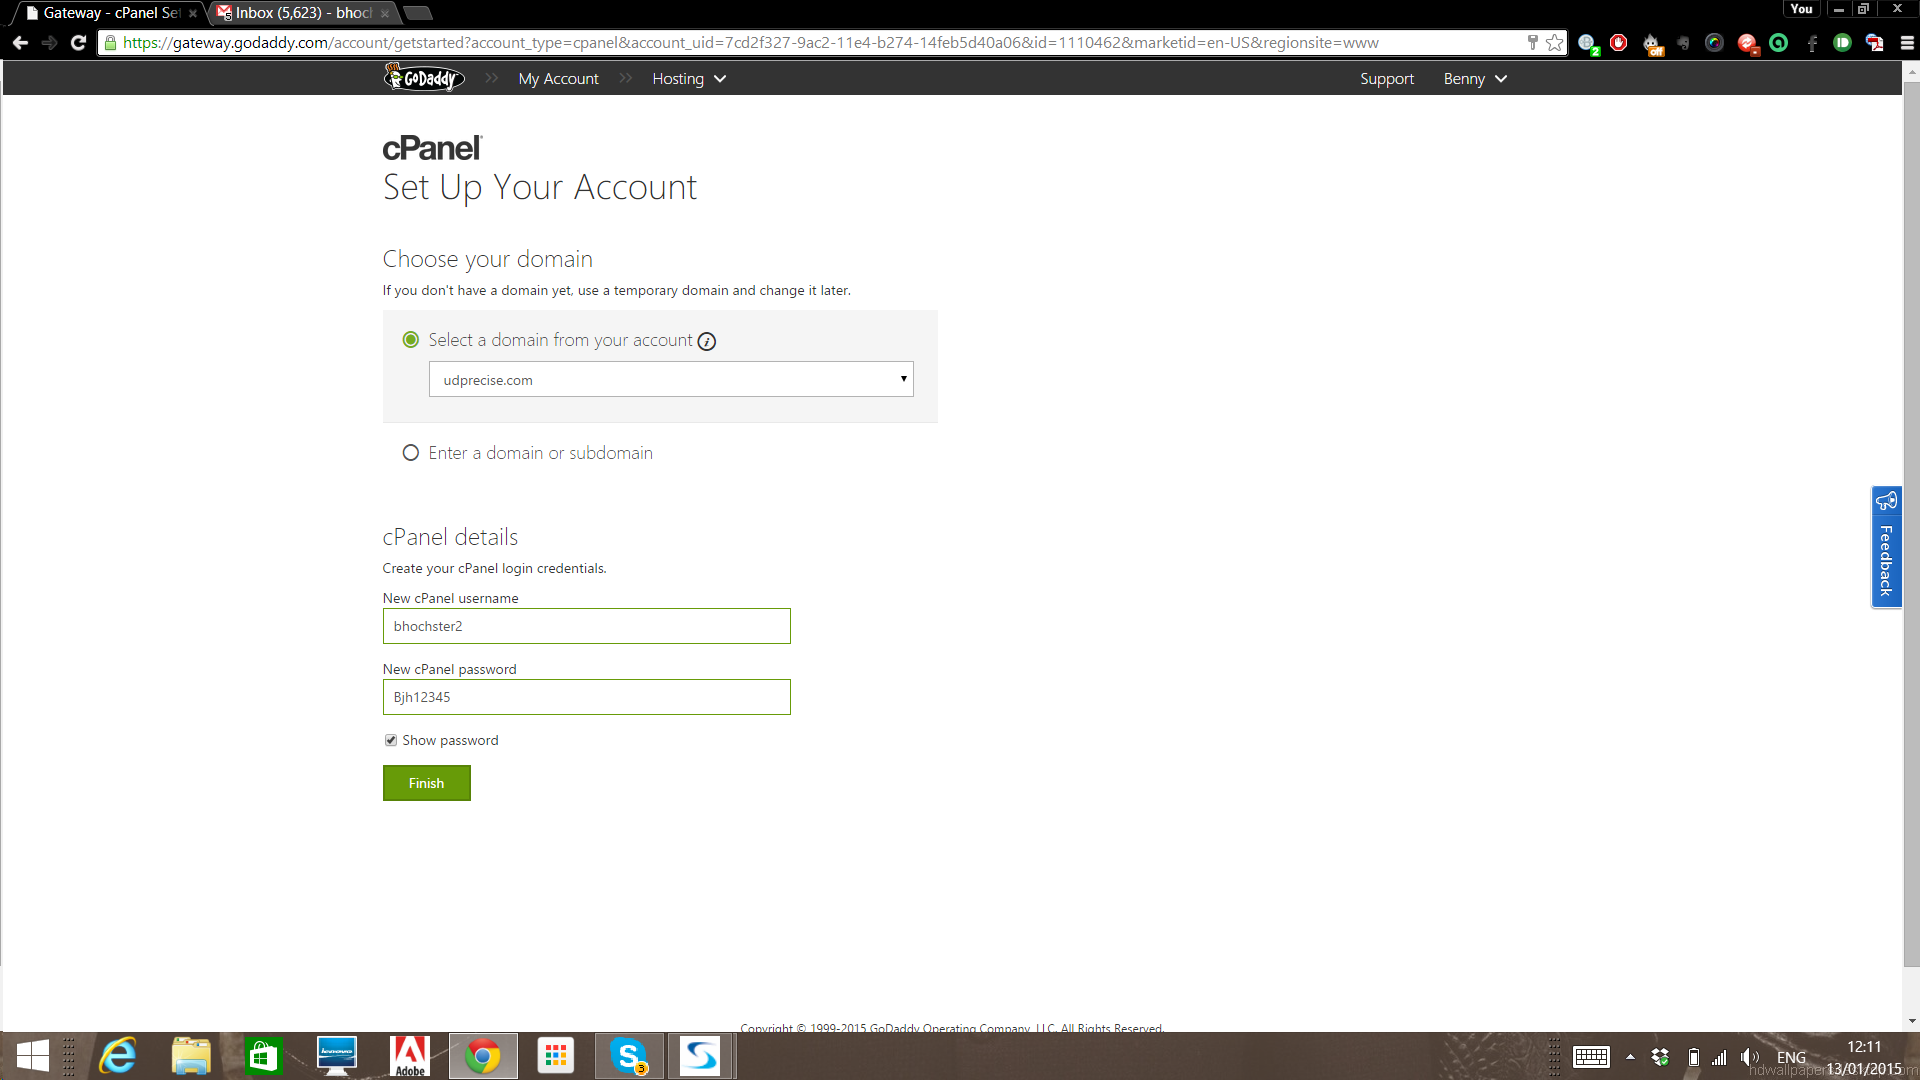Image resolution: width=1920 pixels, height=1080 pixels.
Task: Open Chrome hamburger menu icon
Action: (x=1907, y=43)
